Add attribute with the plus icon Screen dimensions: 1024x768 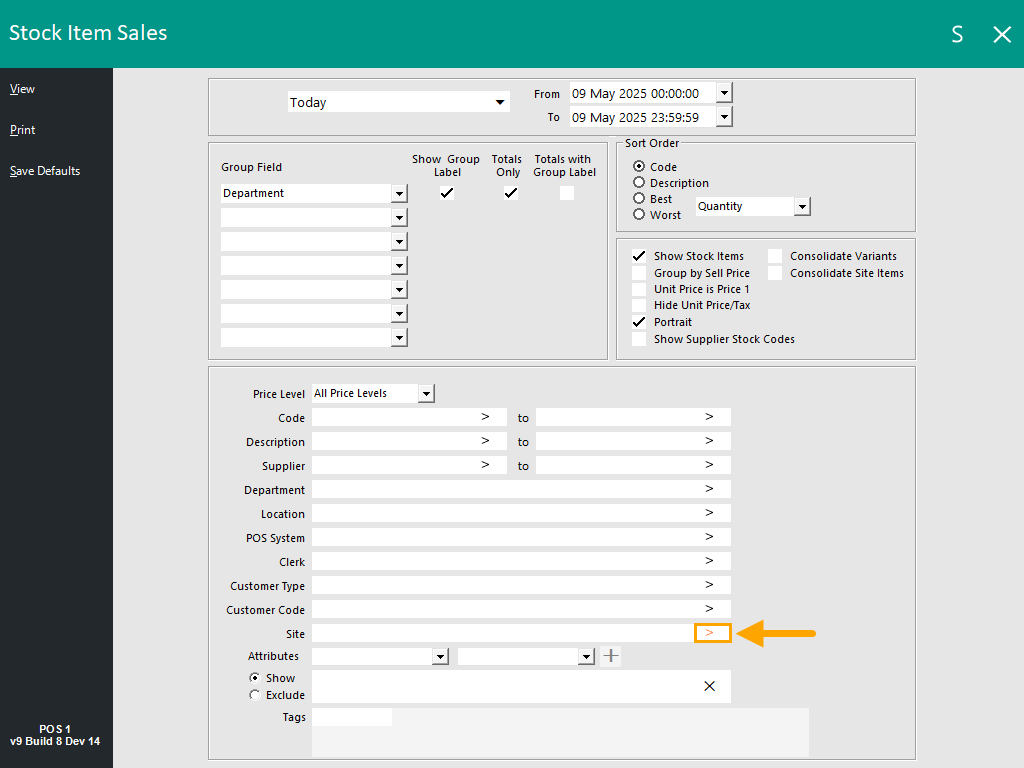[611, 656]
